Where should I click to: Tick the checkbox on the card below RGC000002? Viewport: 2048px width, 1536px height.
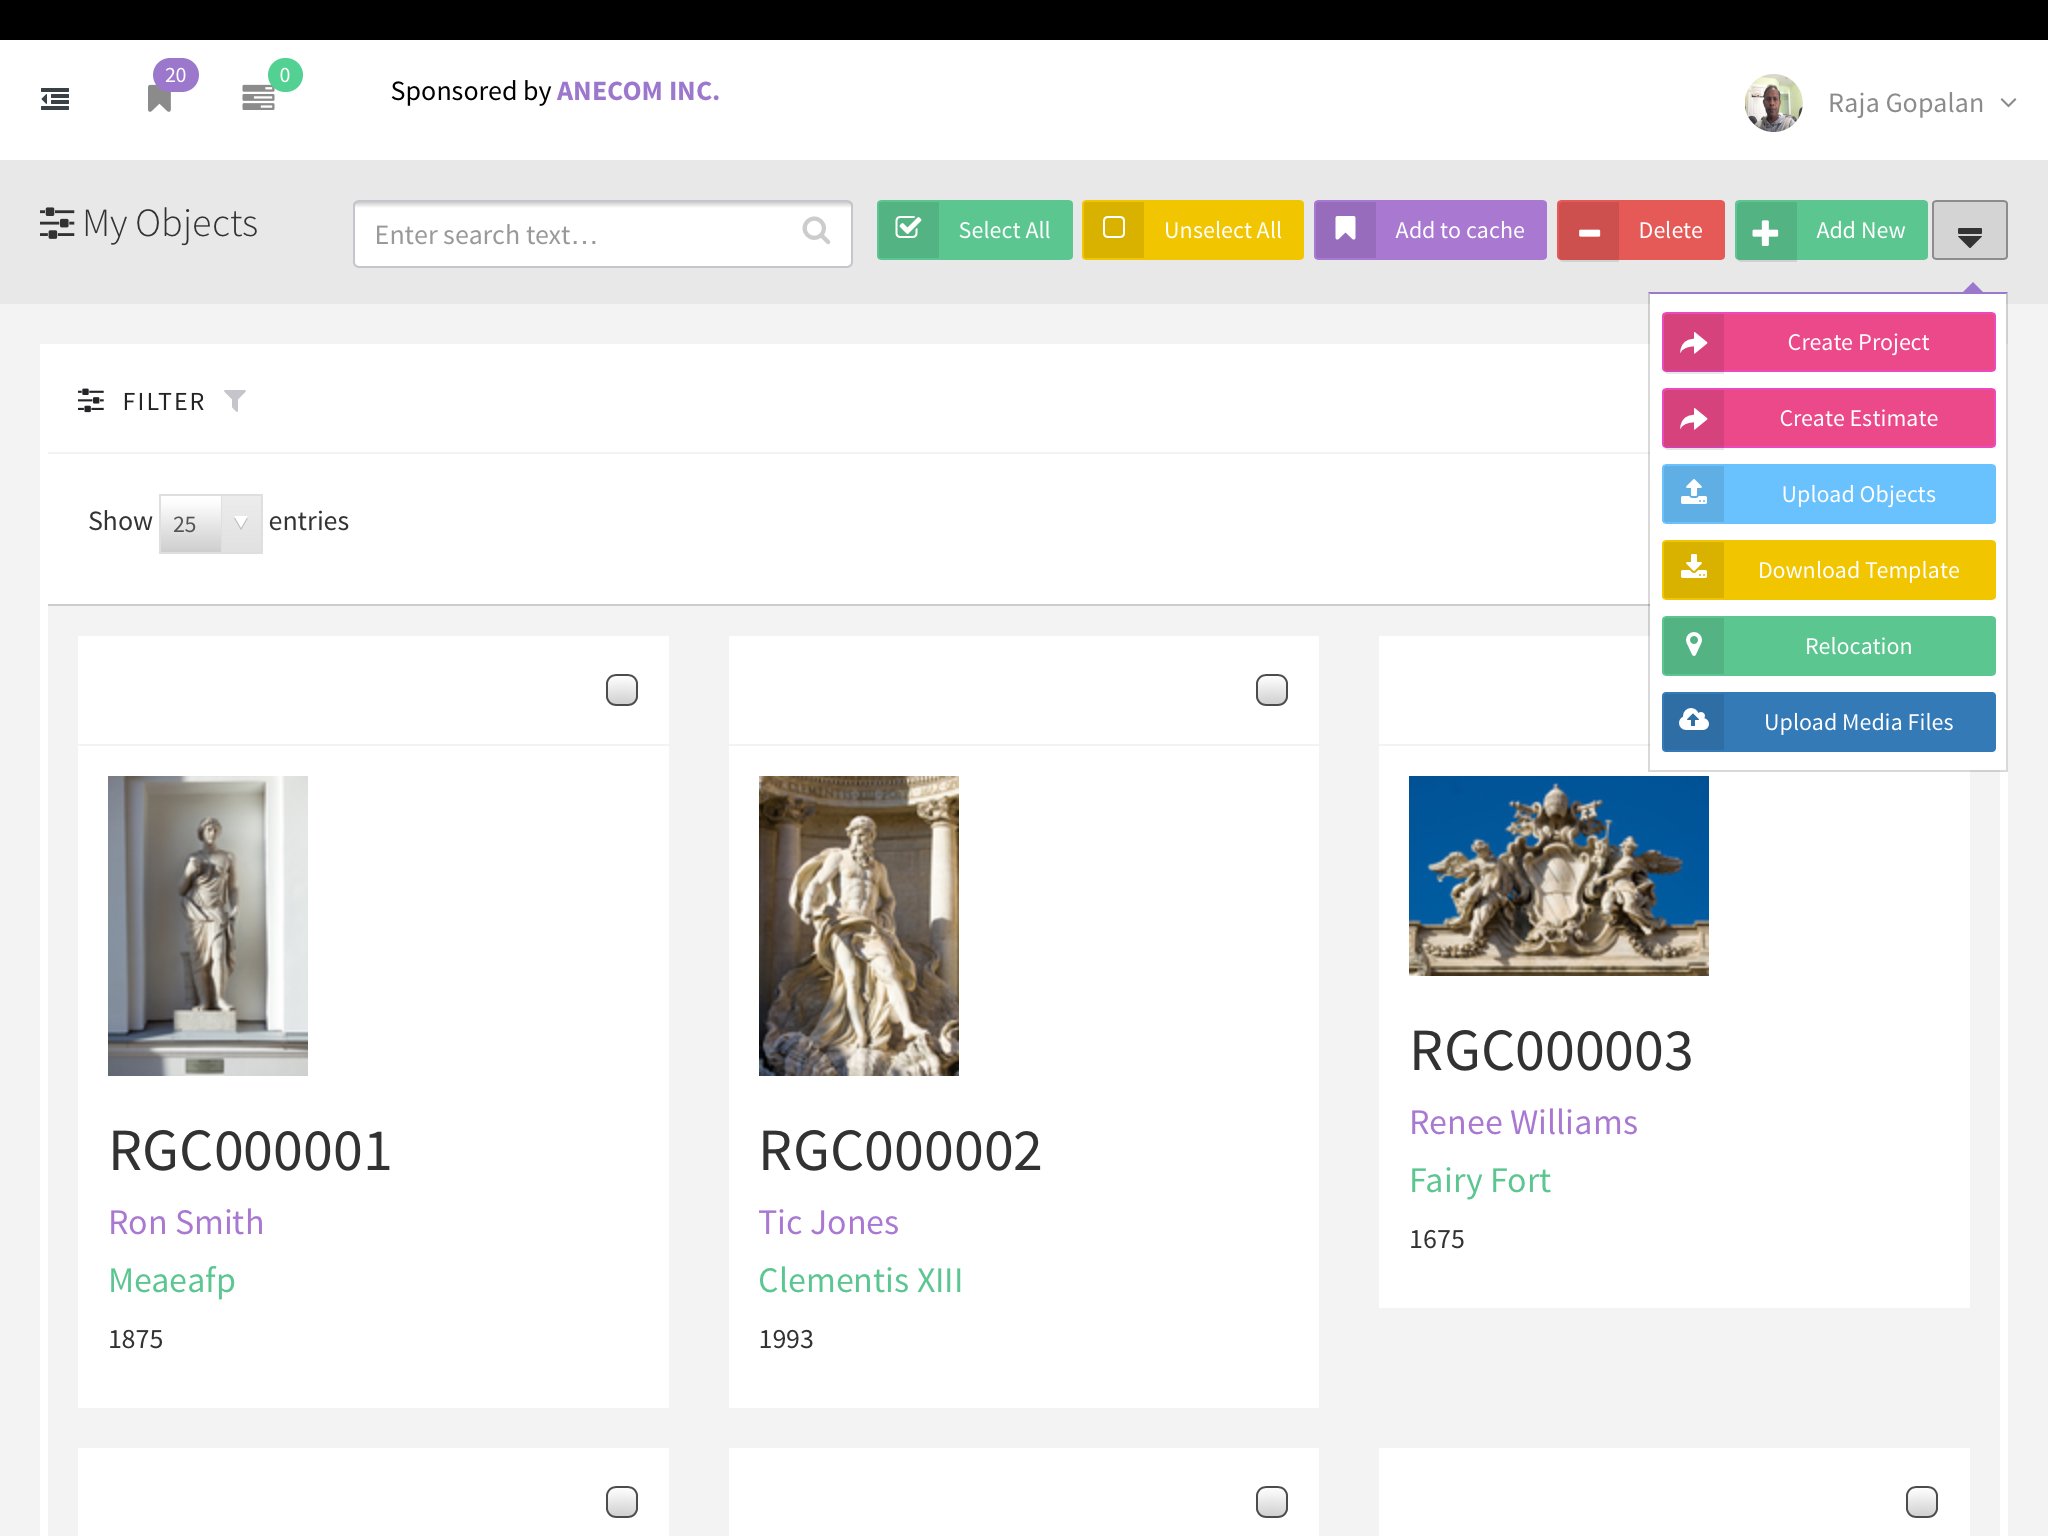click(1272, 1502)
